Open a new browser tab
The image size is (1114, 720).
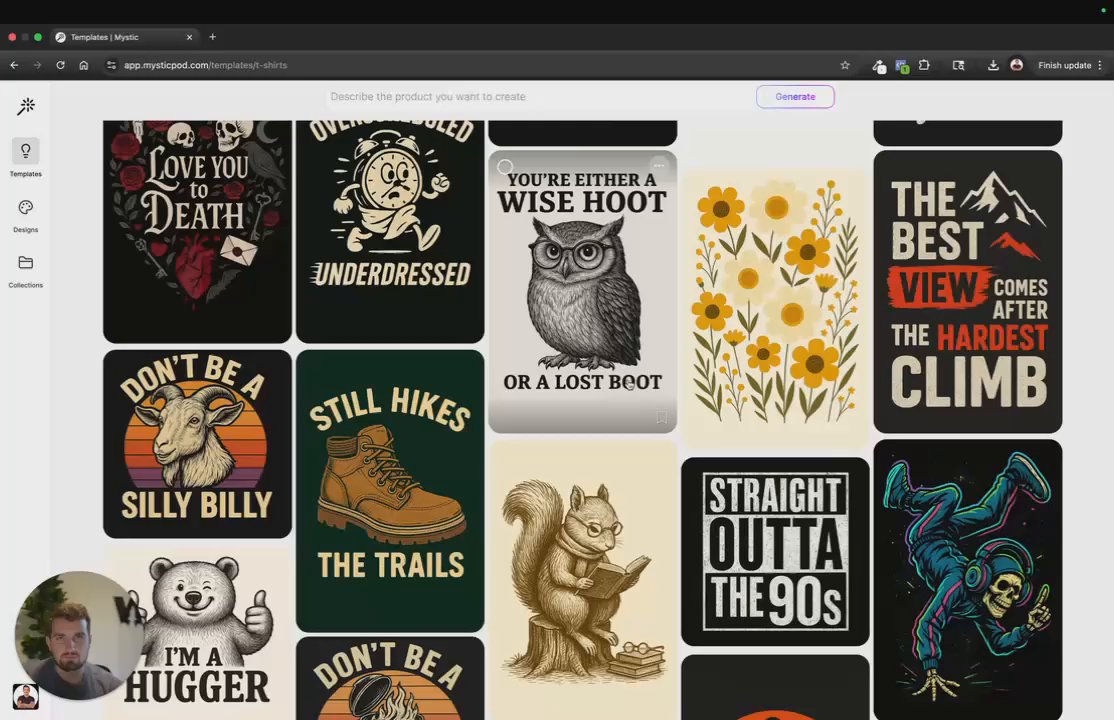point(212,37)
